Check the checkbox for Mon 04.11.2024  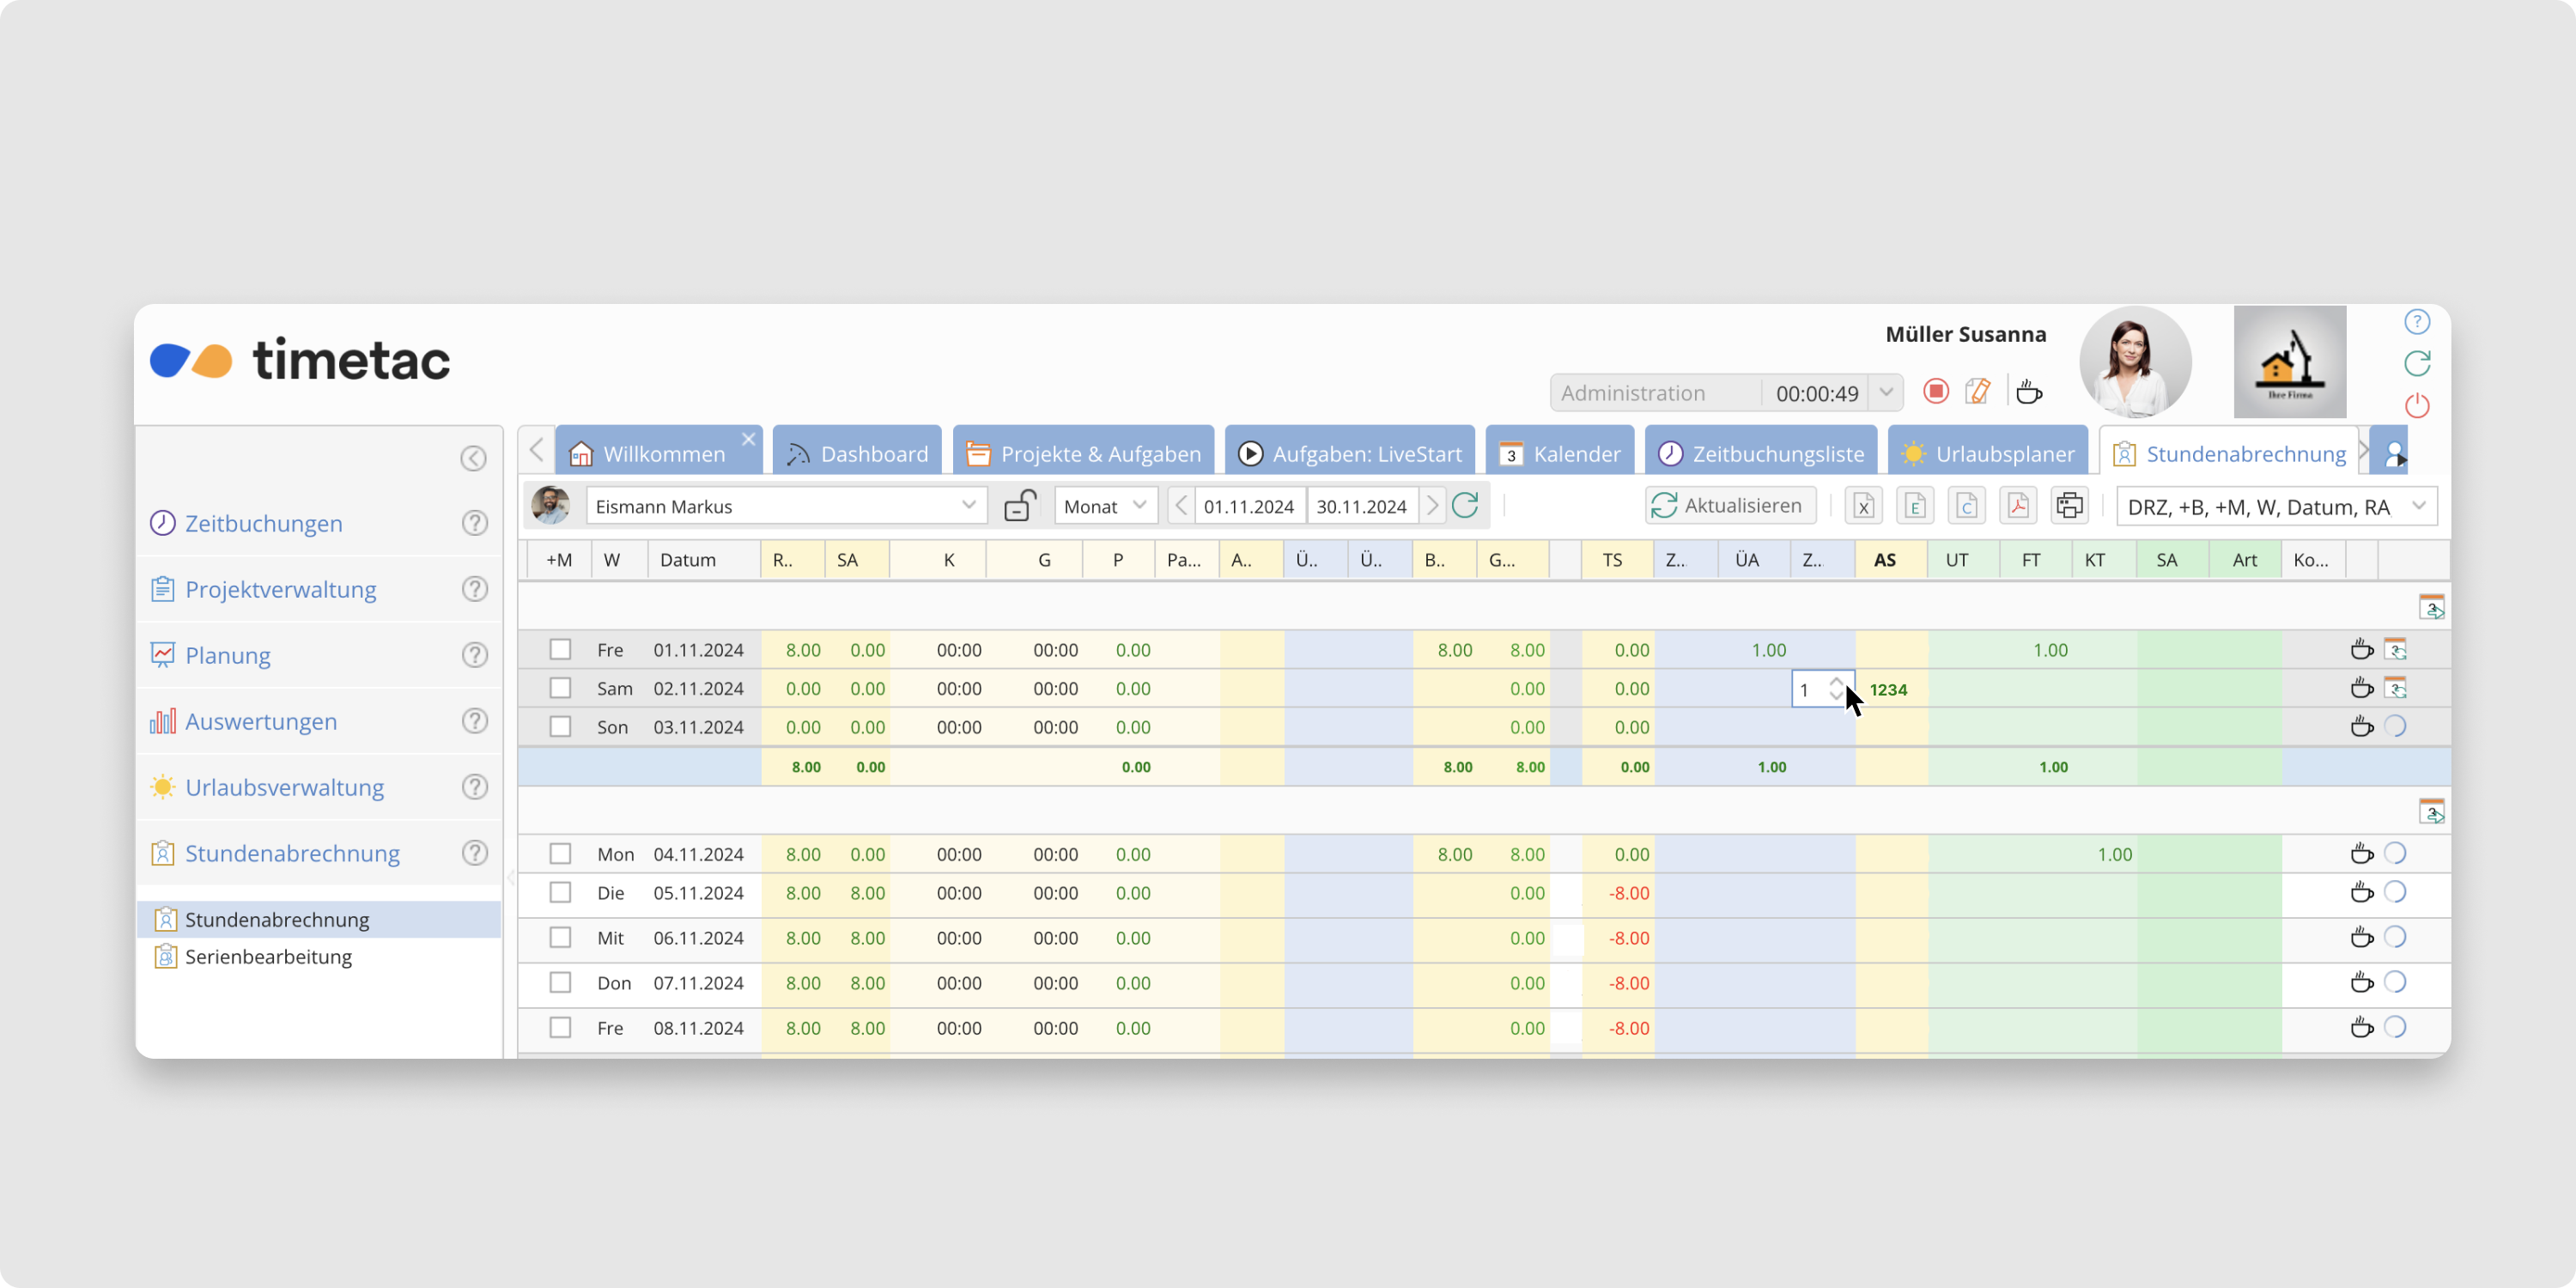pyautogui.click(x=560, y=854)
